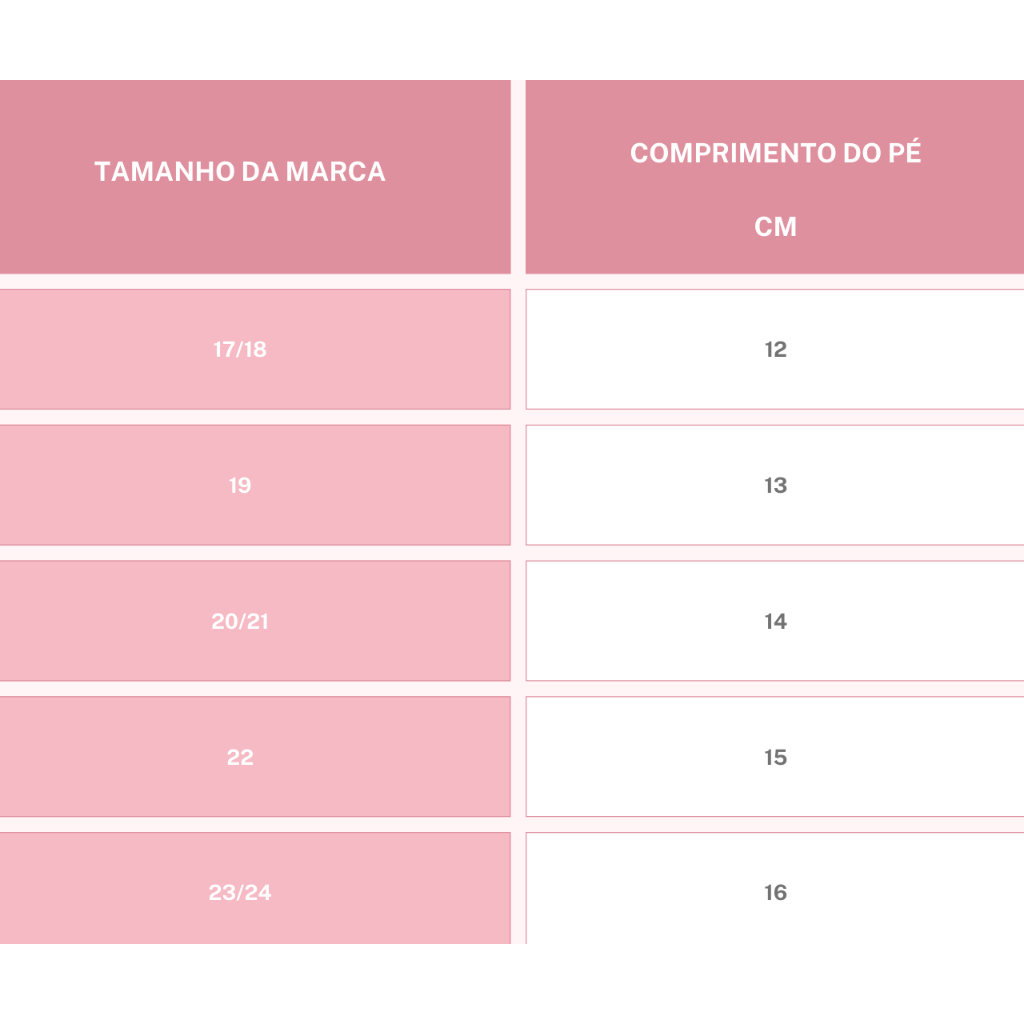Click the foot length value for size 22
This screenshot has height=1024, width=1024.
point(775,758)
